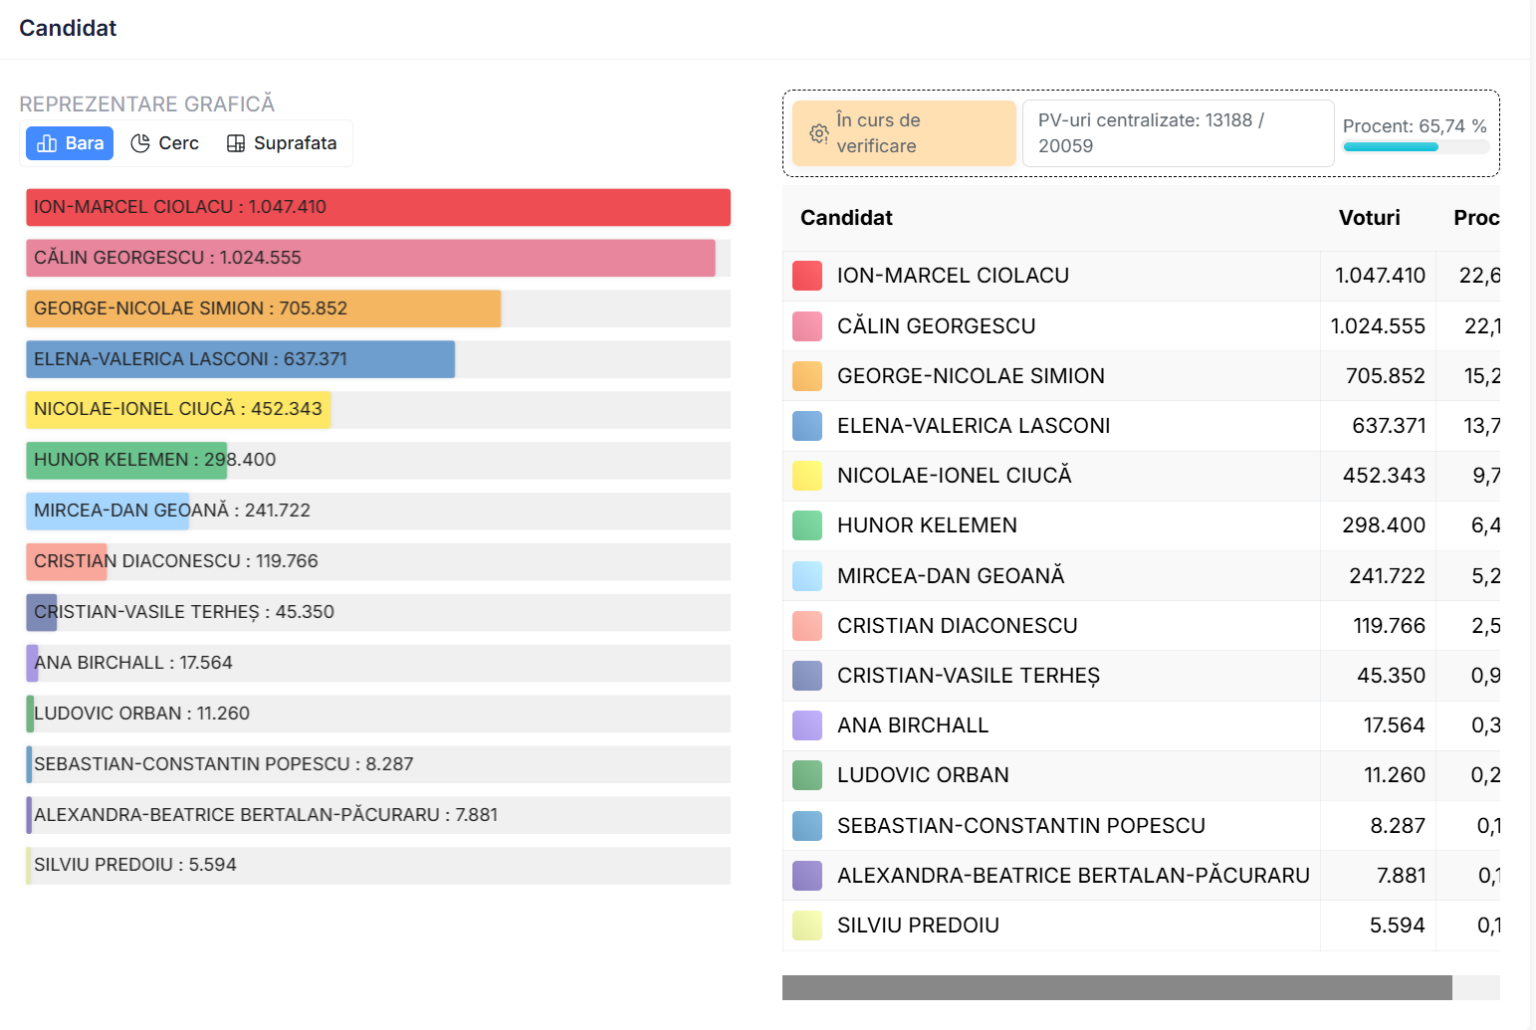Click the Procent progress bar

point(1415,147)
